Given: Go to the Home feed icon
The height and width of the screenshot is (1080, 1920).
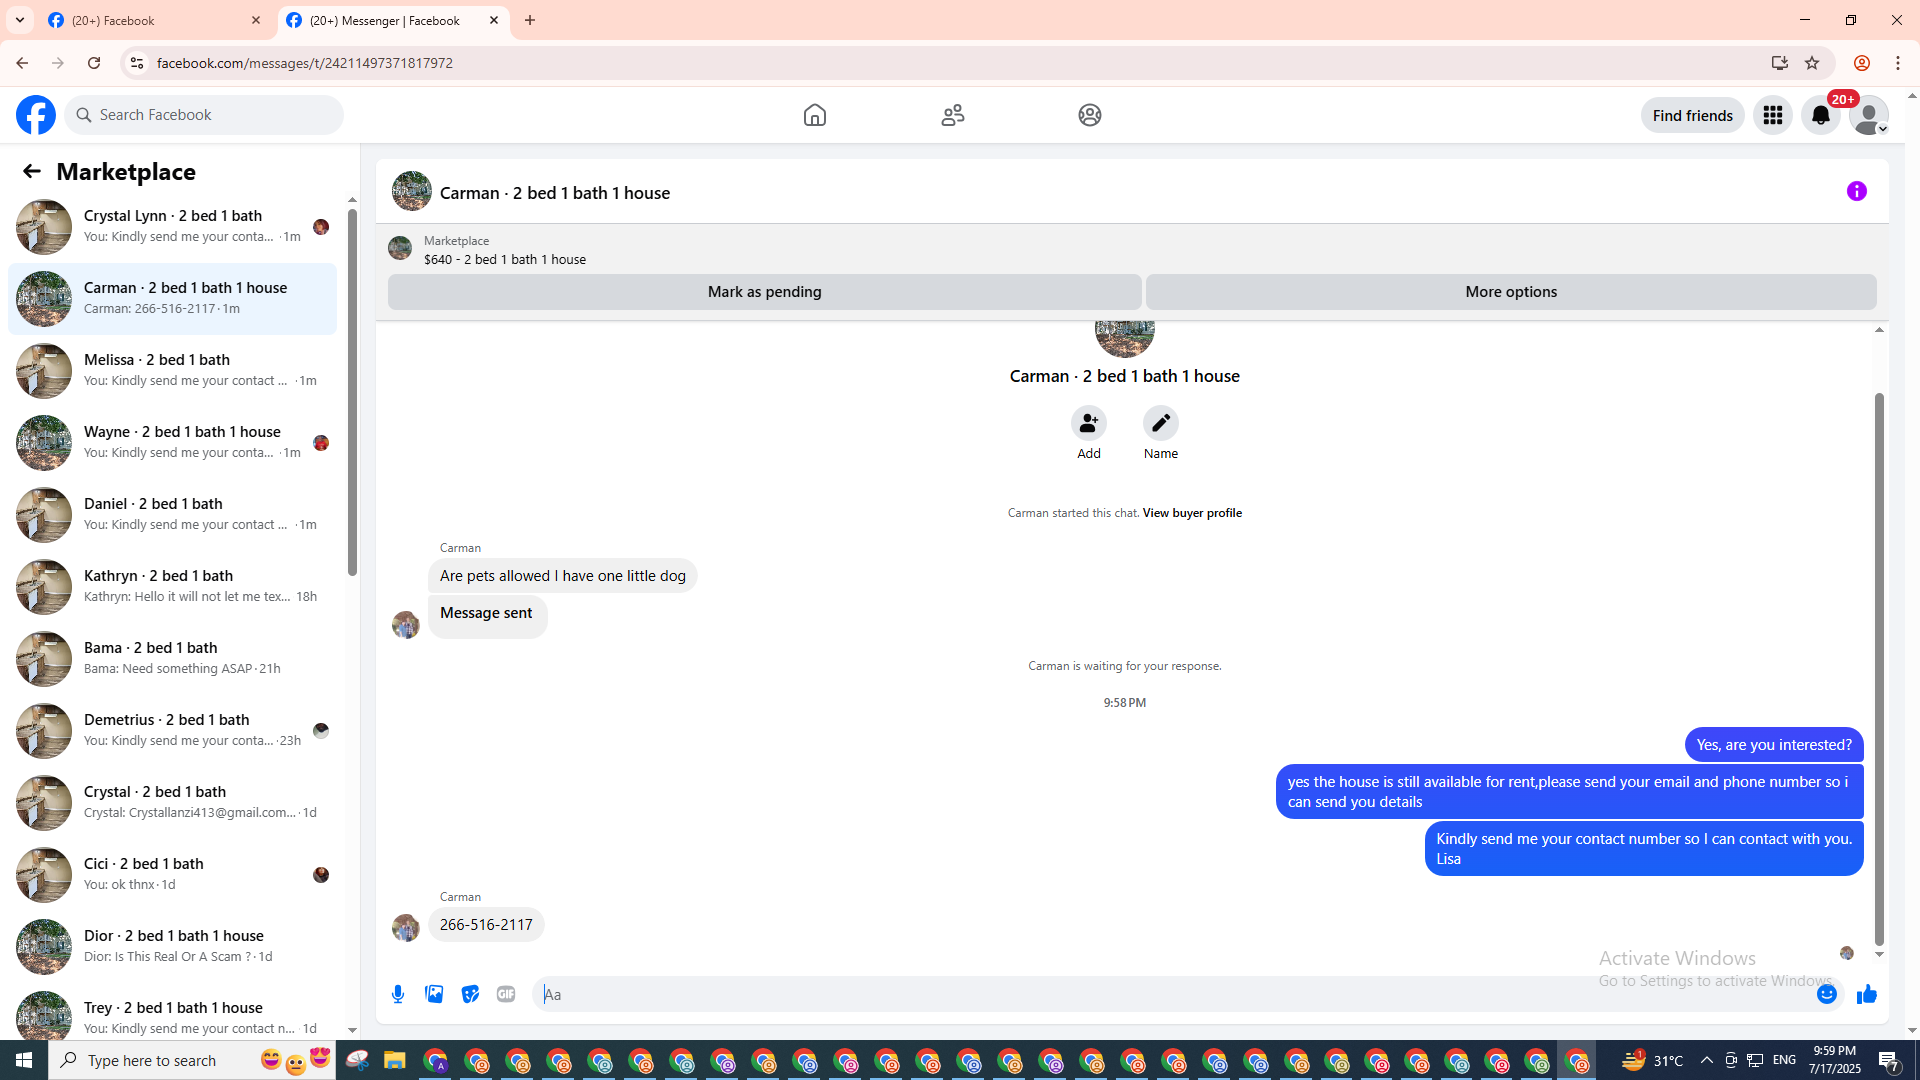Looking at the screenshot, I should pos(815,115).
